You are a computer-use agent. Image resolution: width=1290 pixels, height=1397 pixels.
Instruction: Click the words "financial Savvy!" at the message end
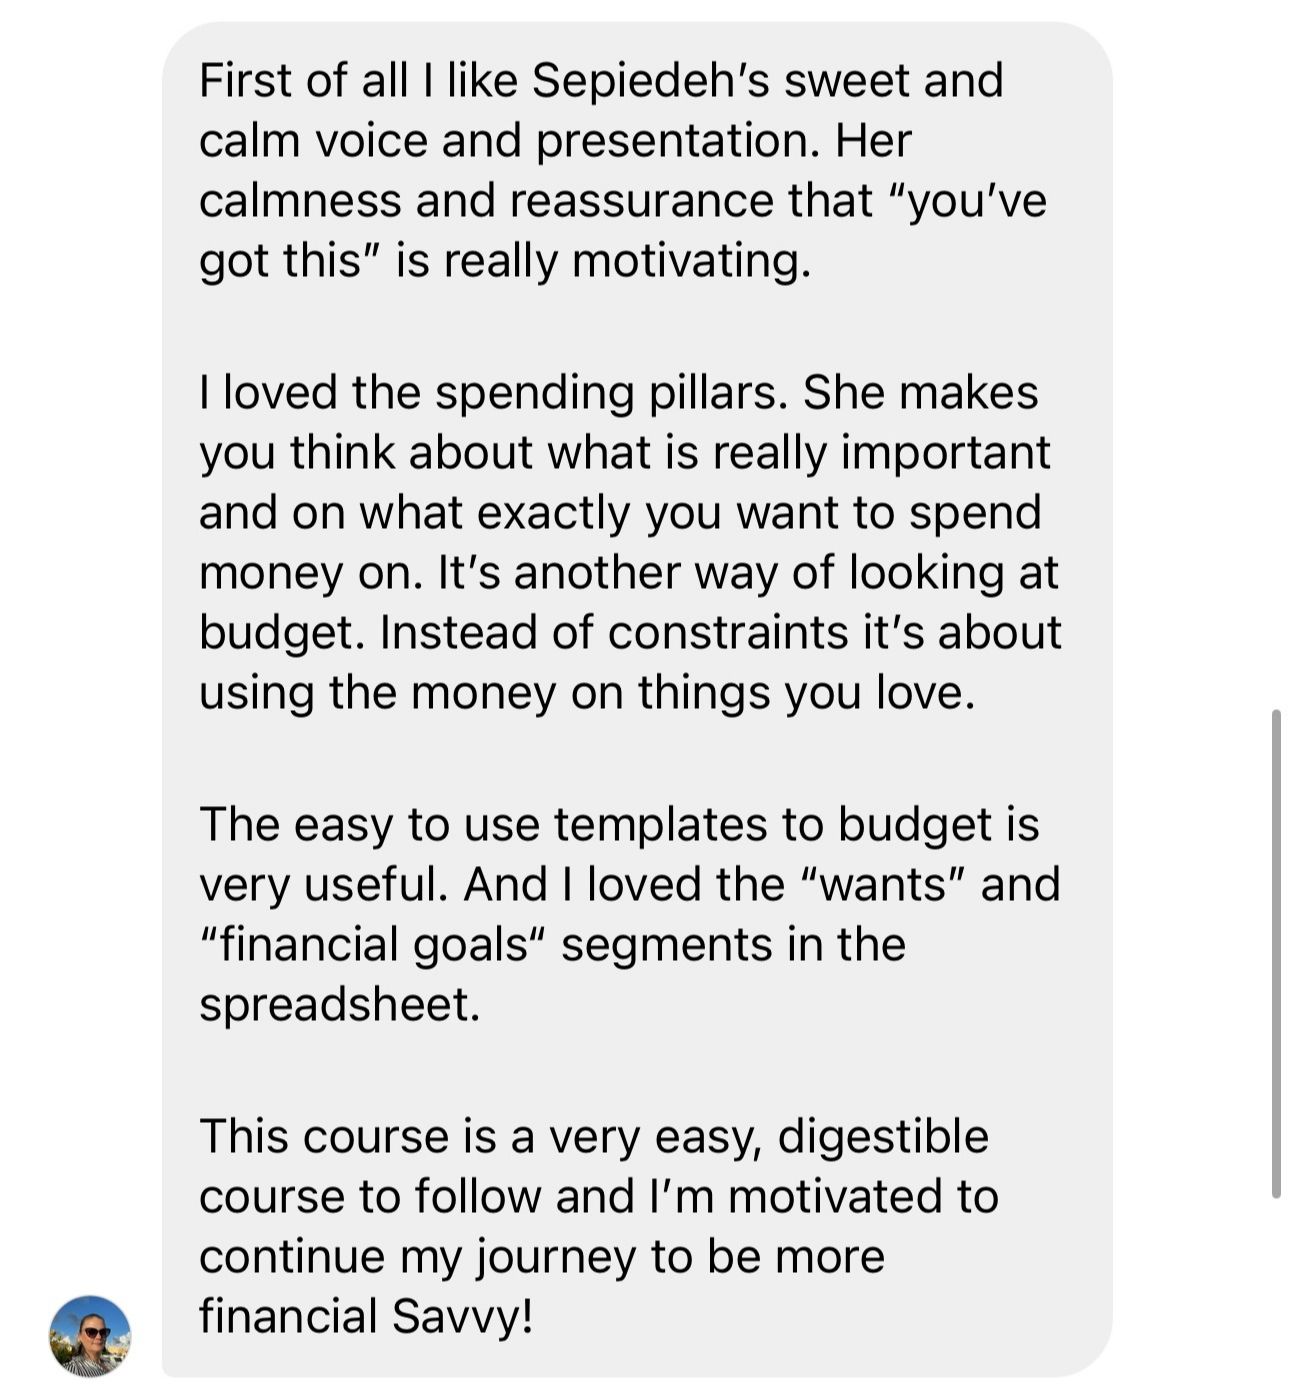coord(366,1318)
